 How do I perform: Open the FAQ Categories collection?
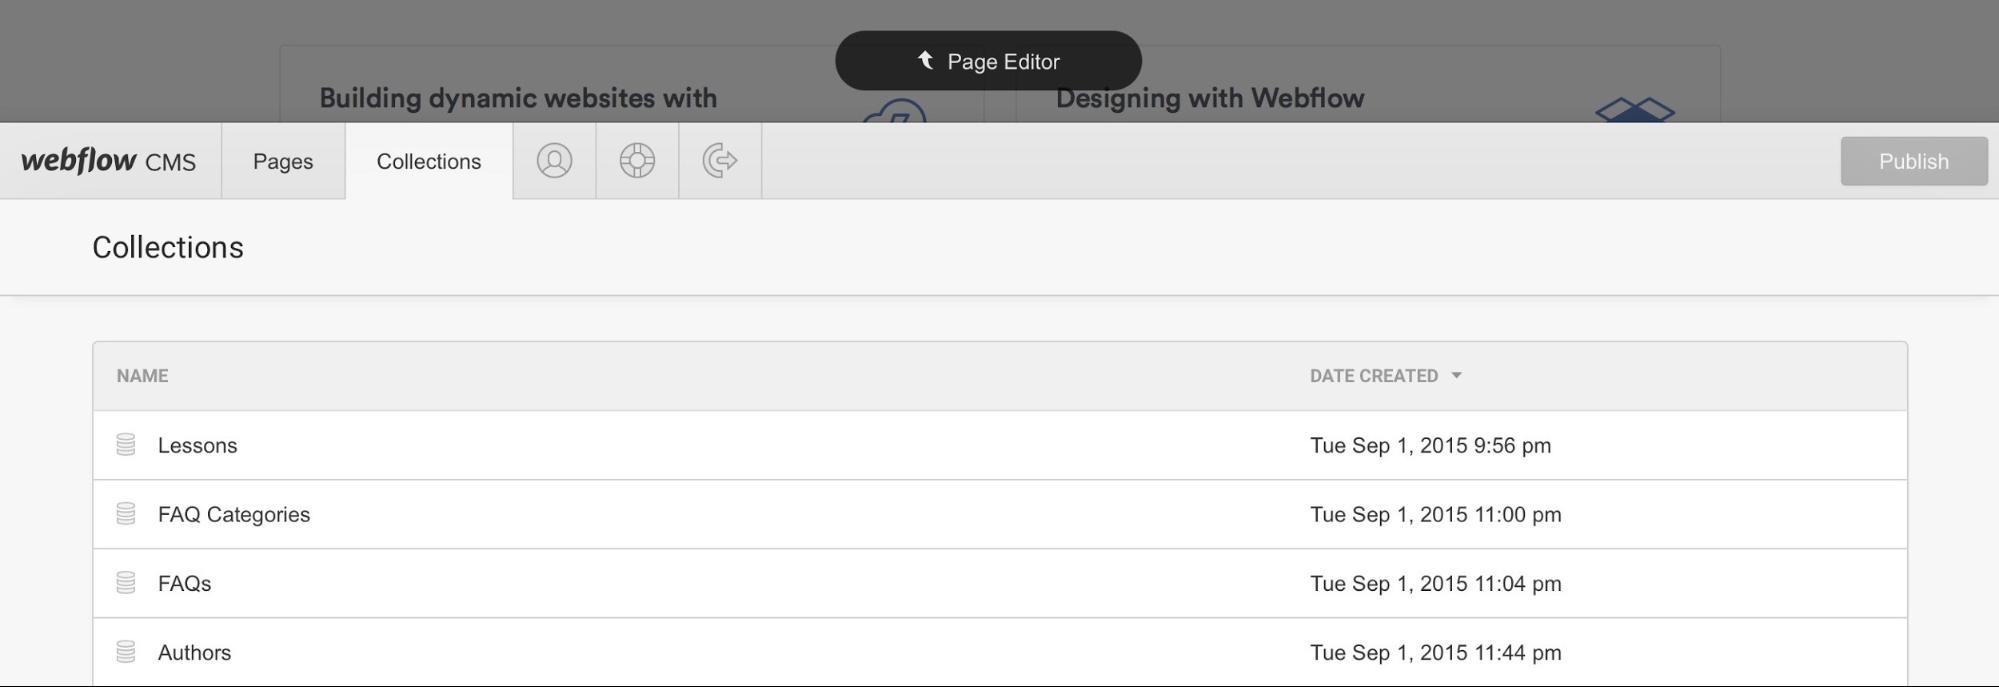tap(1000, 514)
